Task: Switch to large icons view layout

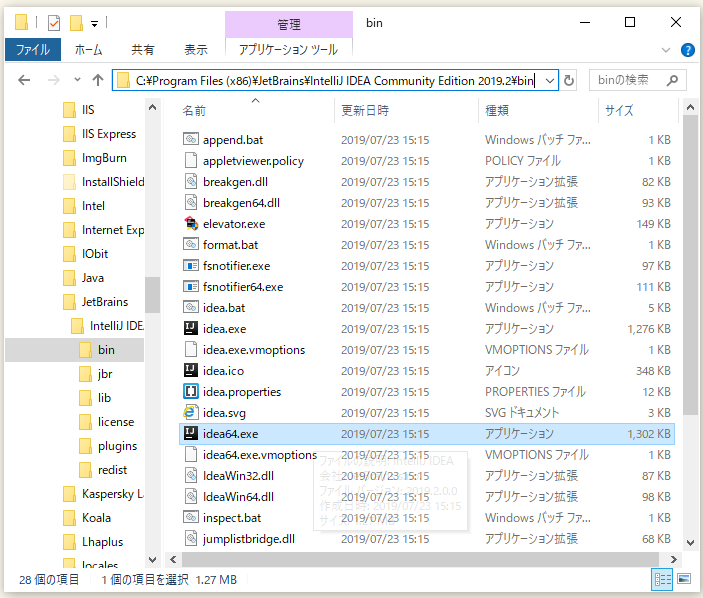Action: (684, 579)
